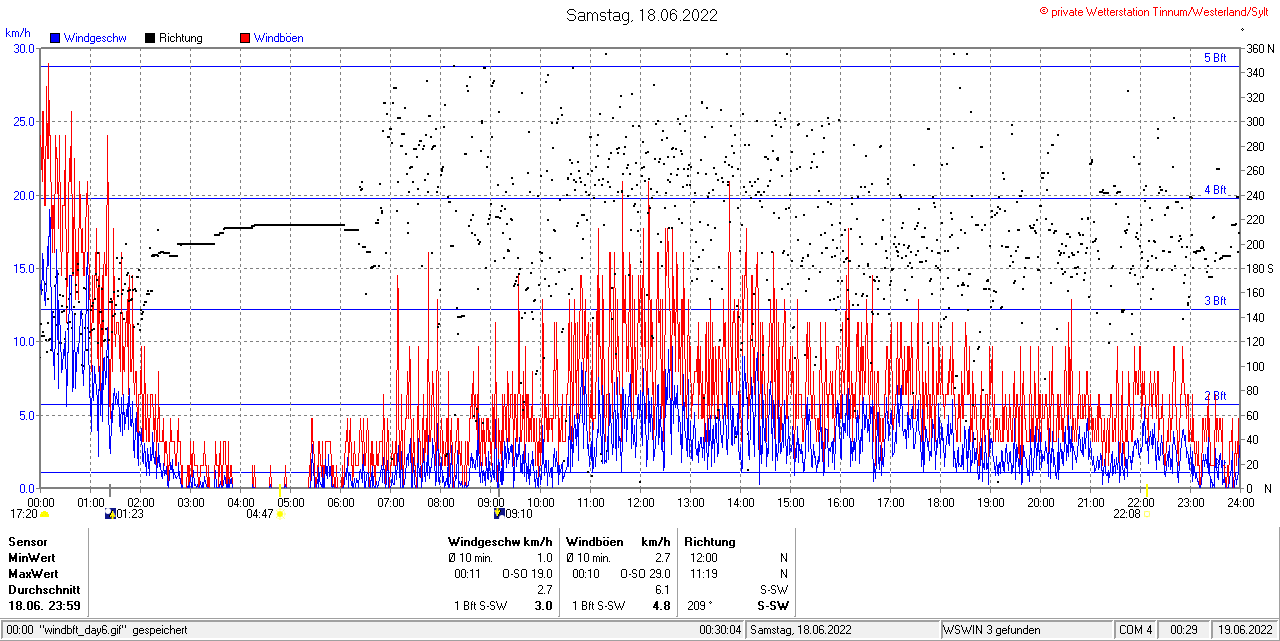Click the 25.0 value on left axis
The image size is (1280, 641).
(24, 121)
